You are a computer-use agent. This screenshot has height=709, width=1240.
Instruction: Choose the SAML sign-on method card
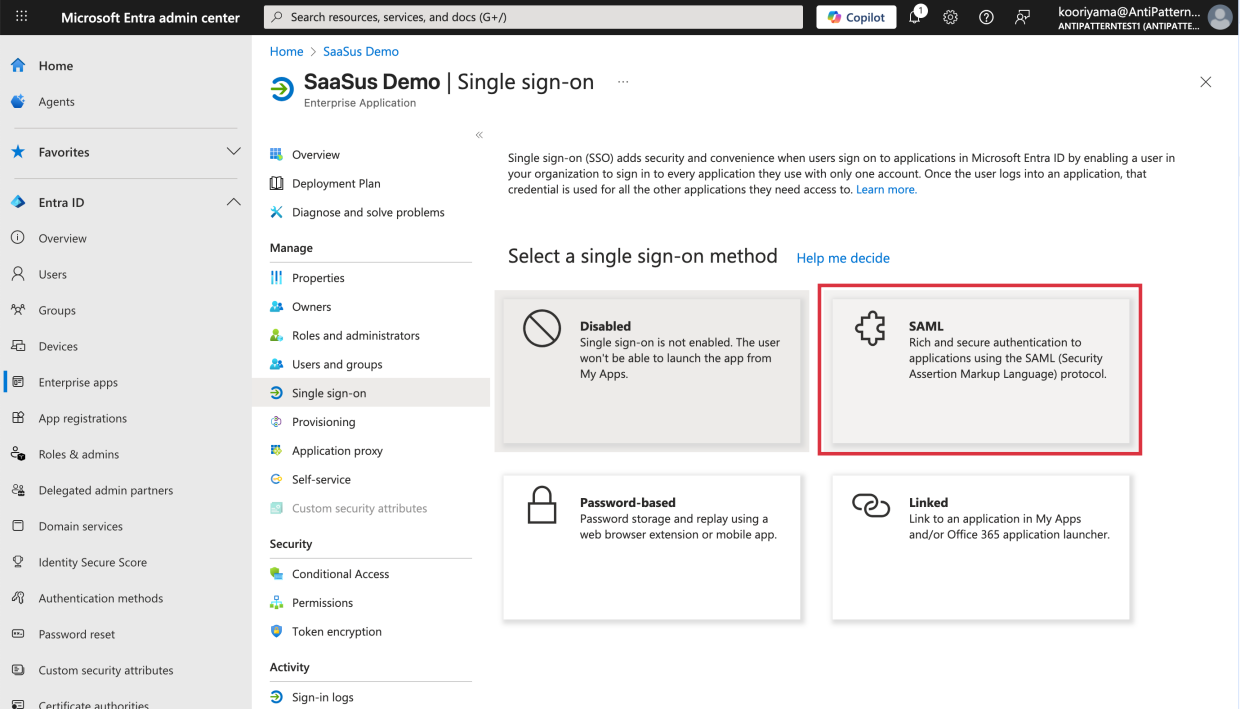[x=981, y=370]
